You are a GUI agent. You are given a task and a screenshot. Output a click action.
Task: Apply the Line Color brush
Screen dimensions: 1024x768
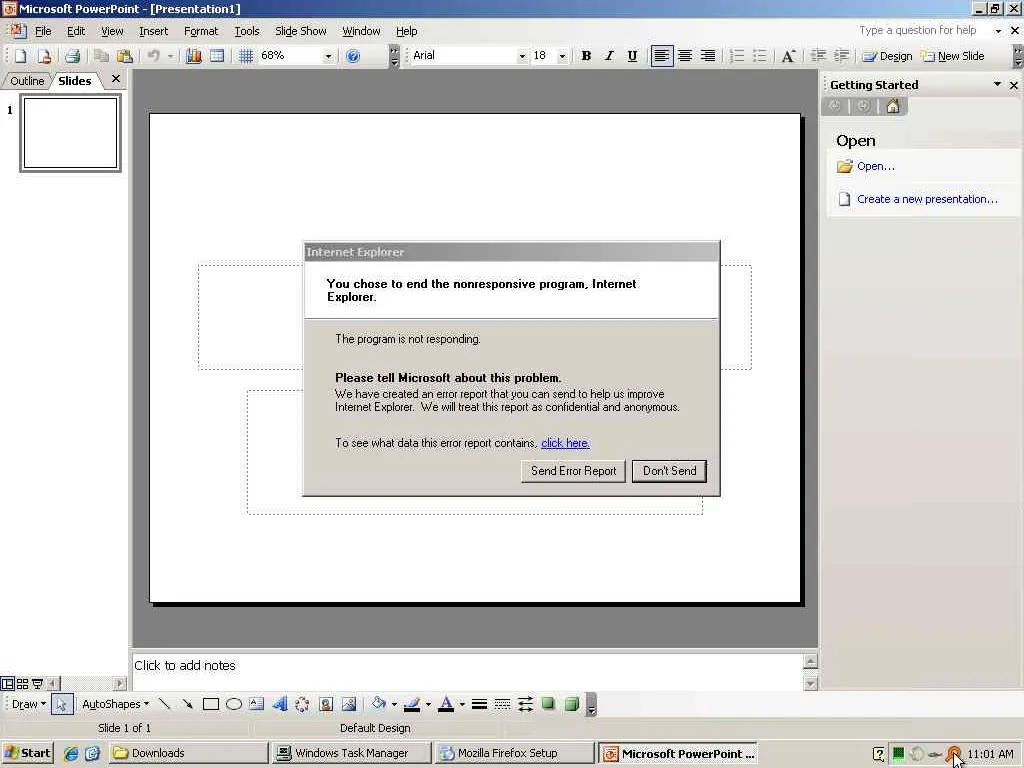coord(412,704)
